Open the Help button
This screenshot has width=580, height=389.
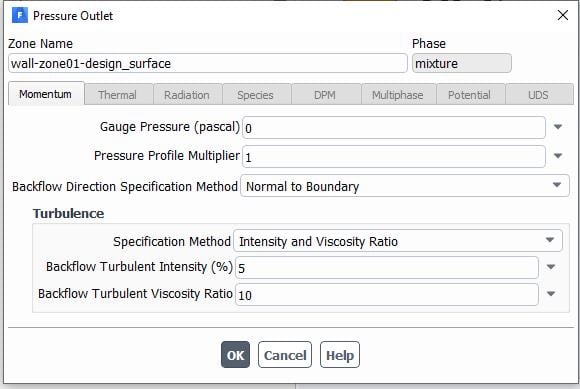tap(340, 355)
